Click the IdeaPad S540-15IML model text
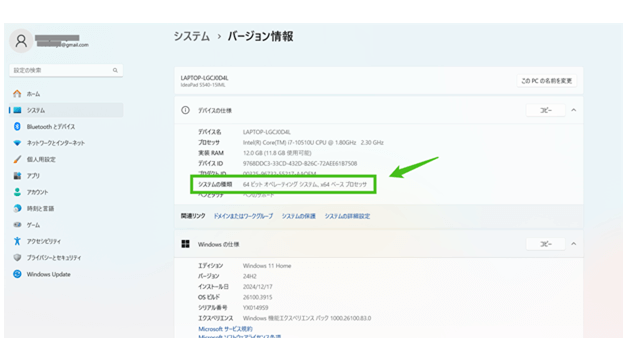 coord(203,85)
